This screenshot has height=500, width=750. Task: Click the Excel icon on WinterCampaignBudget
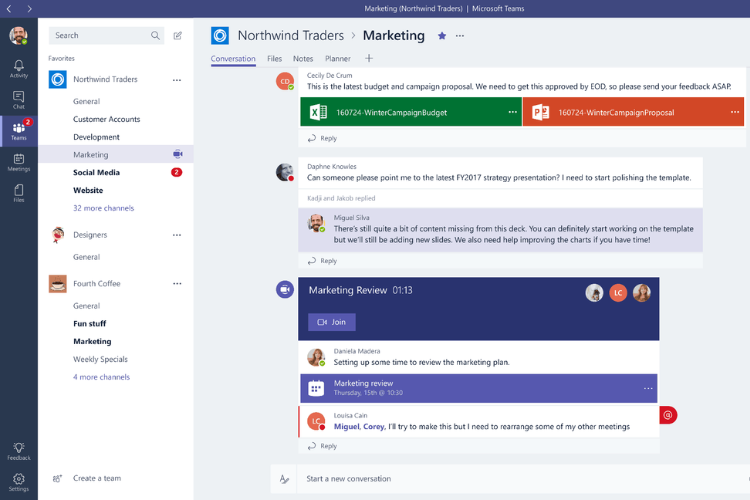(318, 112)
